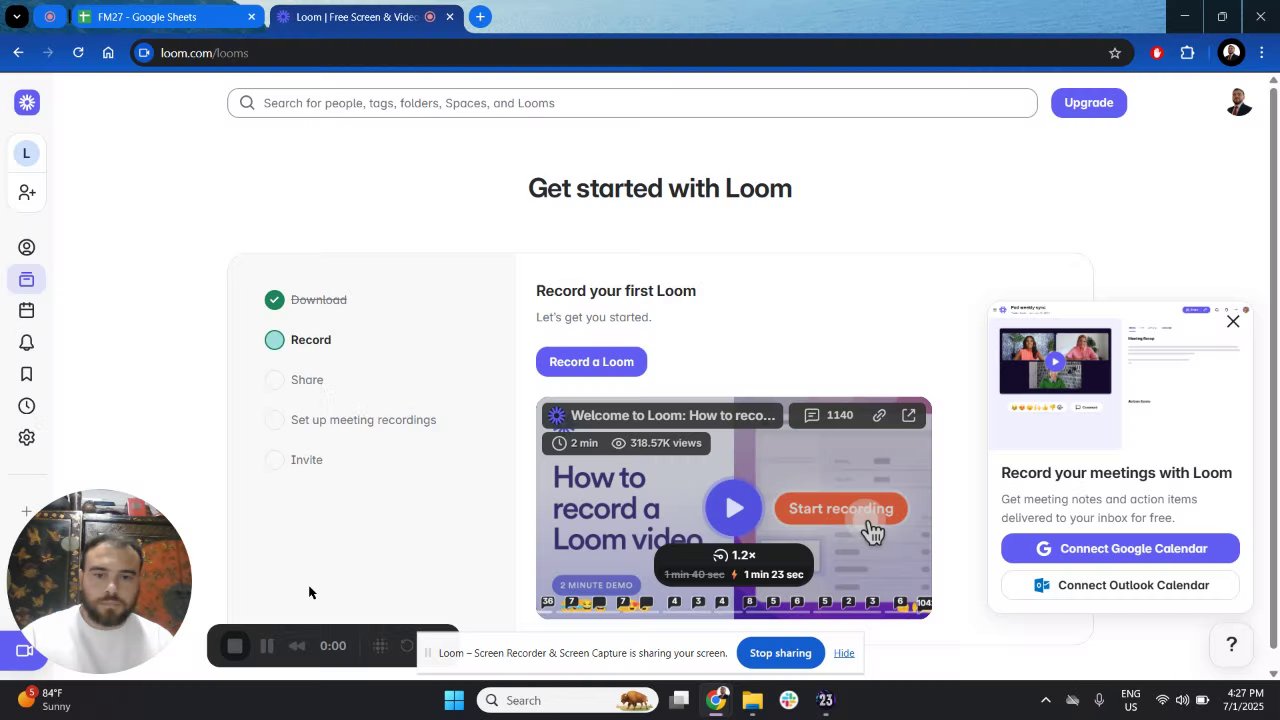This screenshot has width=1280, height=720.
Task: Open the settings gear icon in sidebar
Action: tap(27, 438)
